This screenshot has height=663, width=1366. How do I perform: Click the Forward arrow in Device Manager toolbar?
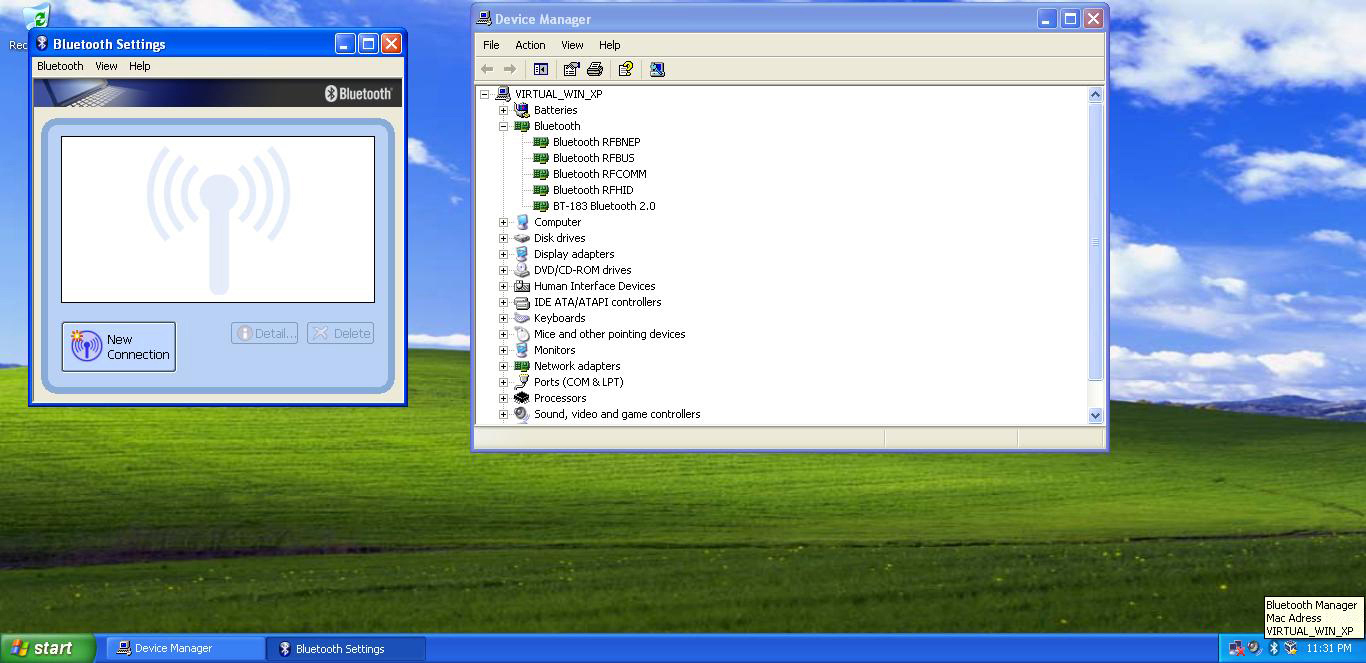click(x=509, y=69)
